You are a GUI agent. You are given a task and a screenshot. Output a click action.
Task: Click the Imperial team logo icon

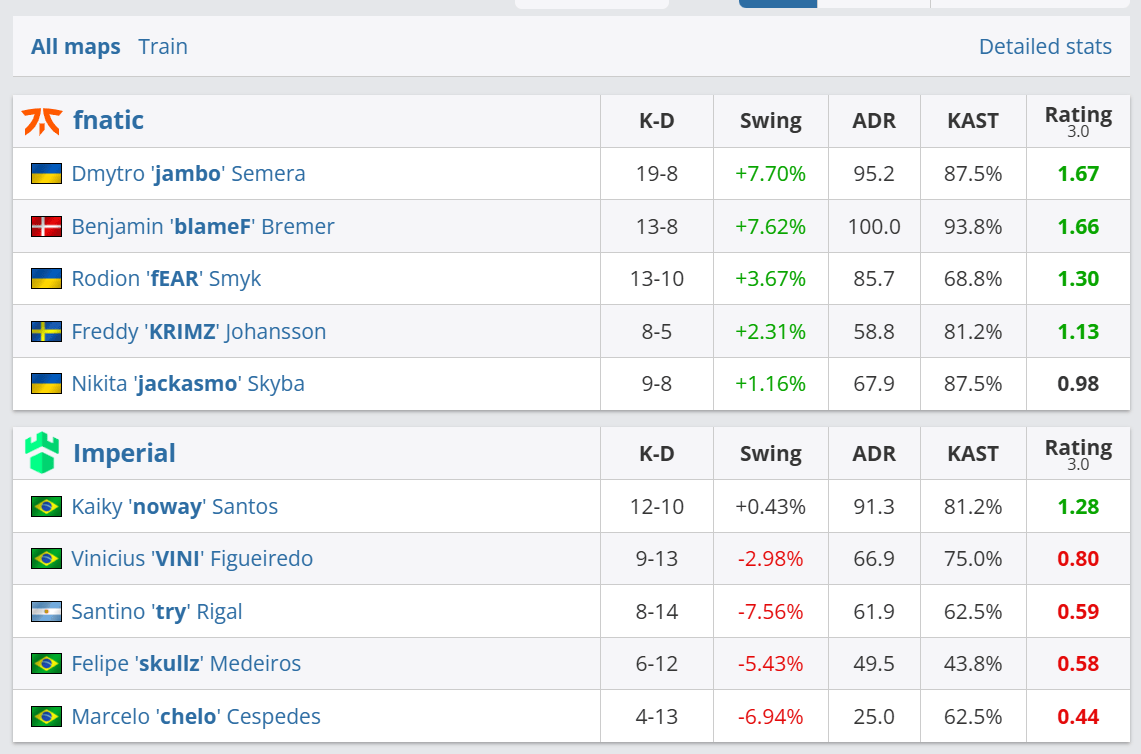pos(42,453)
